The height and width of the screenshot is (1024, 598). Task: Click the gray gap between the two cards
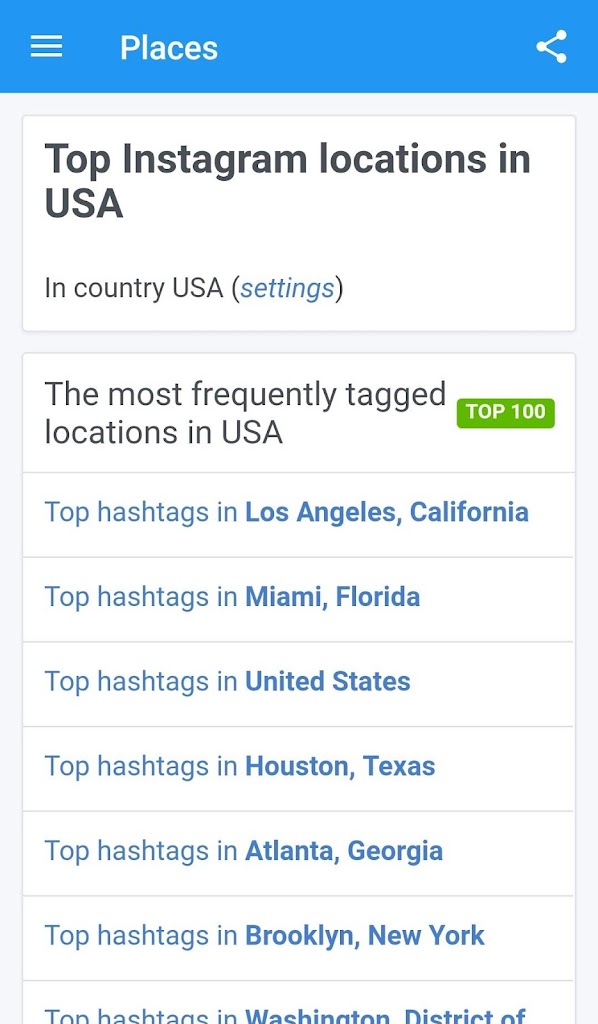(x=299, y=342)
